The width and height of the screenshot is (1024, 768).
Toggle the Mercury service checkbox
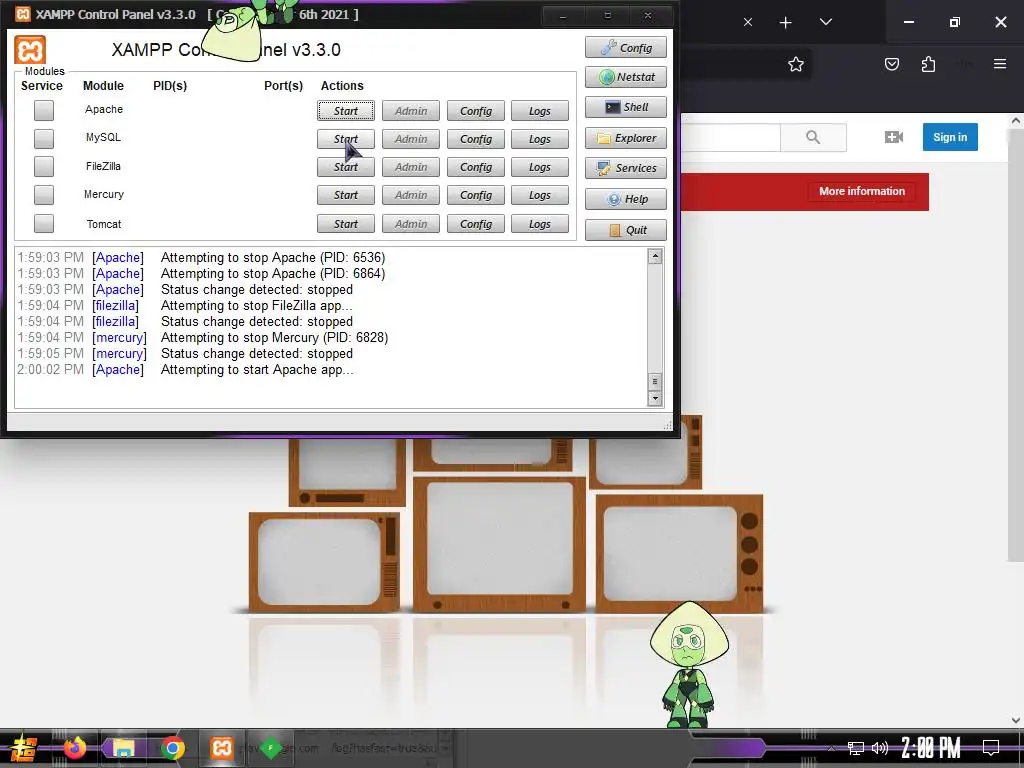44,195
